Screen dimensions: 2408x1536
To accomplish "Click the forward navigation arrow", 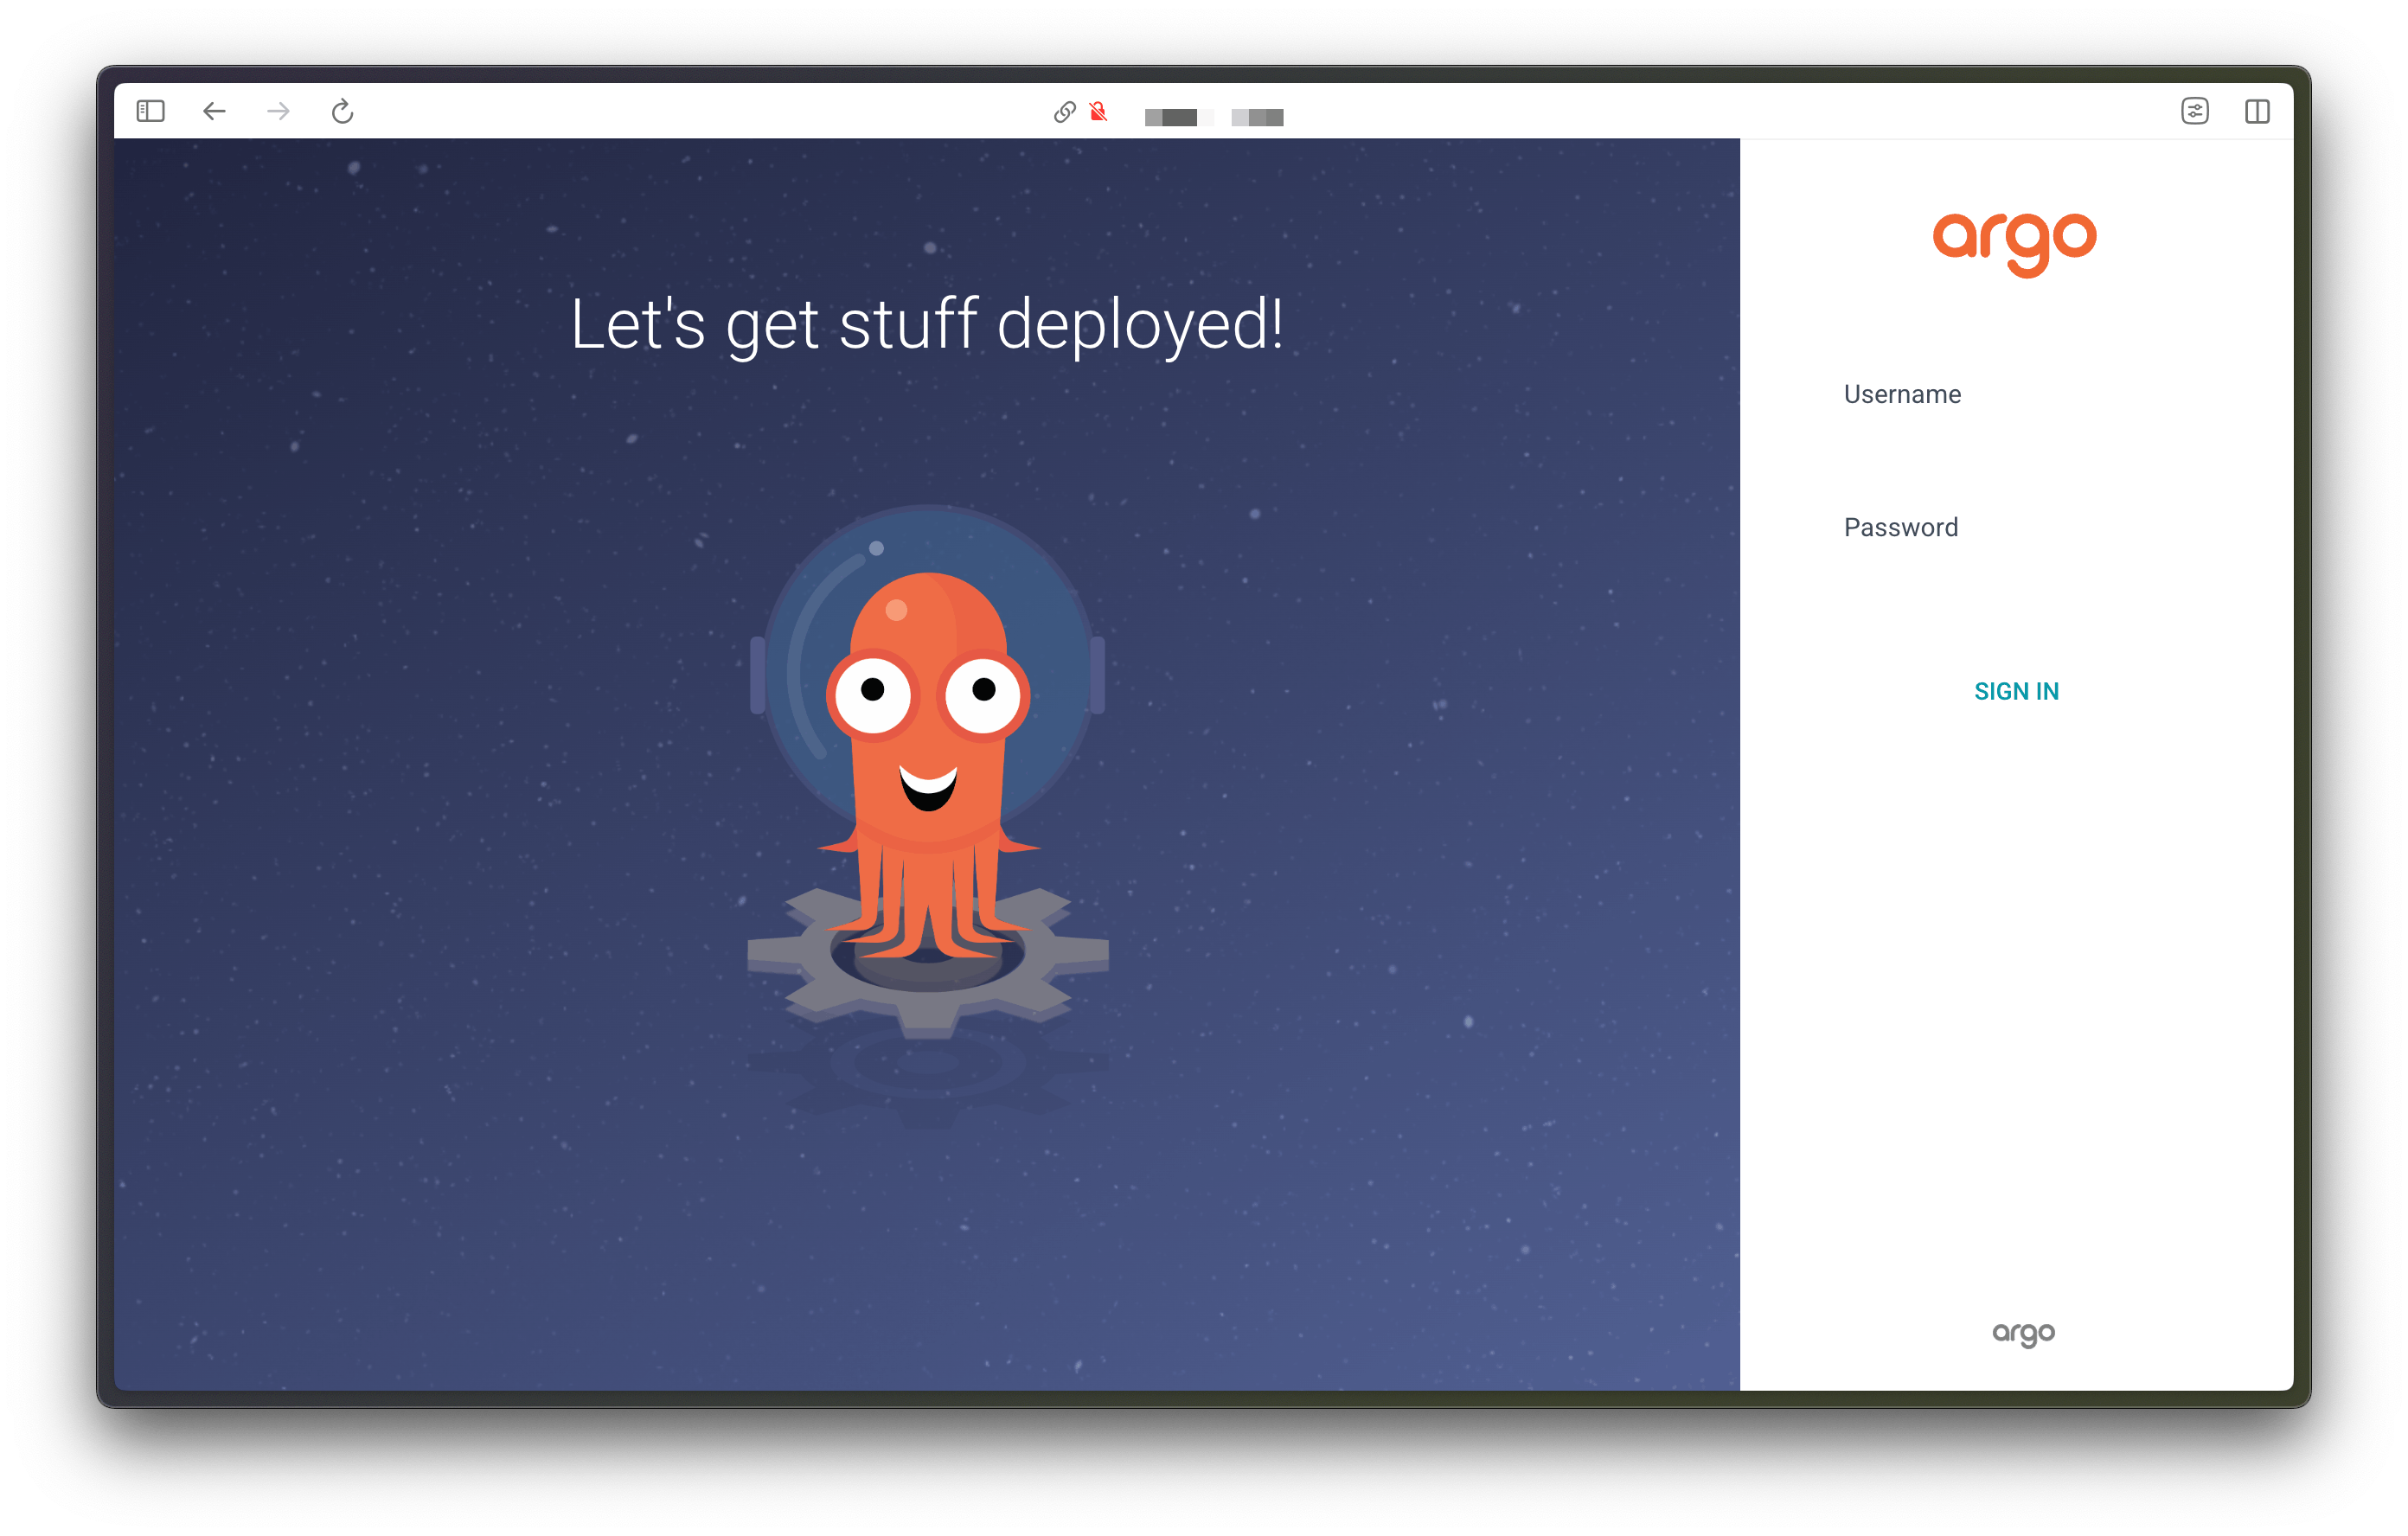I will tap(278, 112).
